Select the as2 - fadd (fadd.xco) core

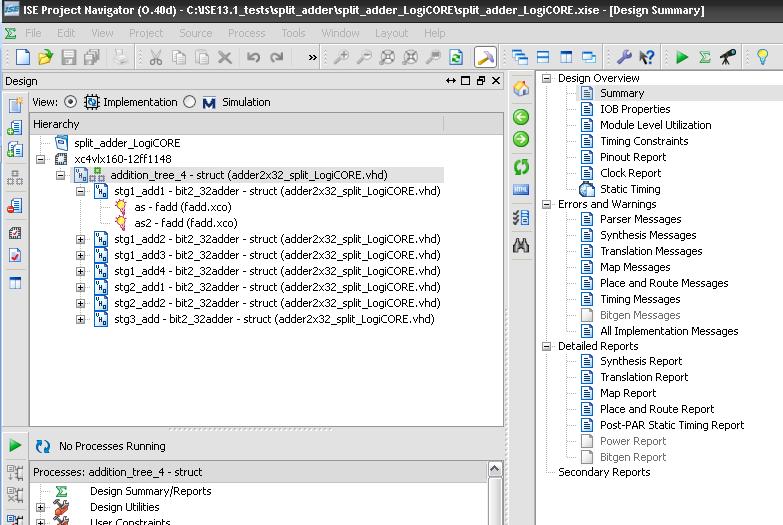point(186,223)
